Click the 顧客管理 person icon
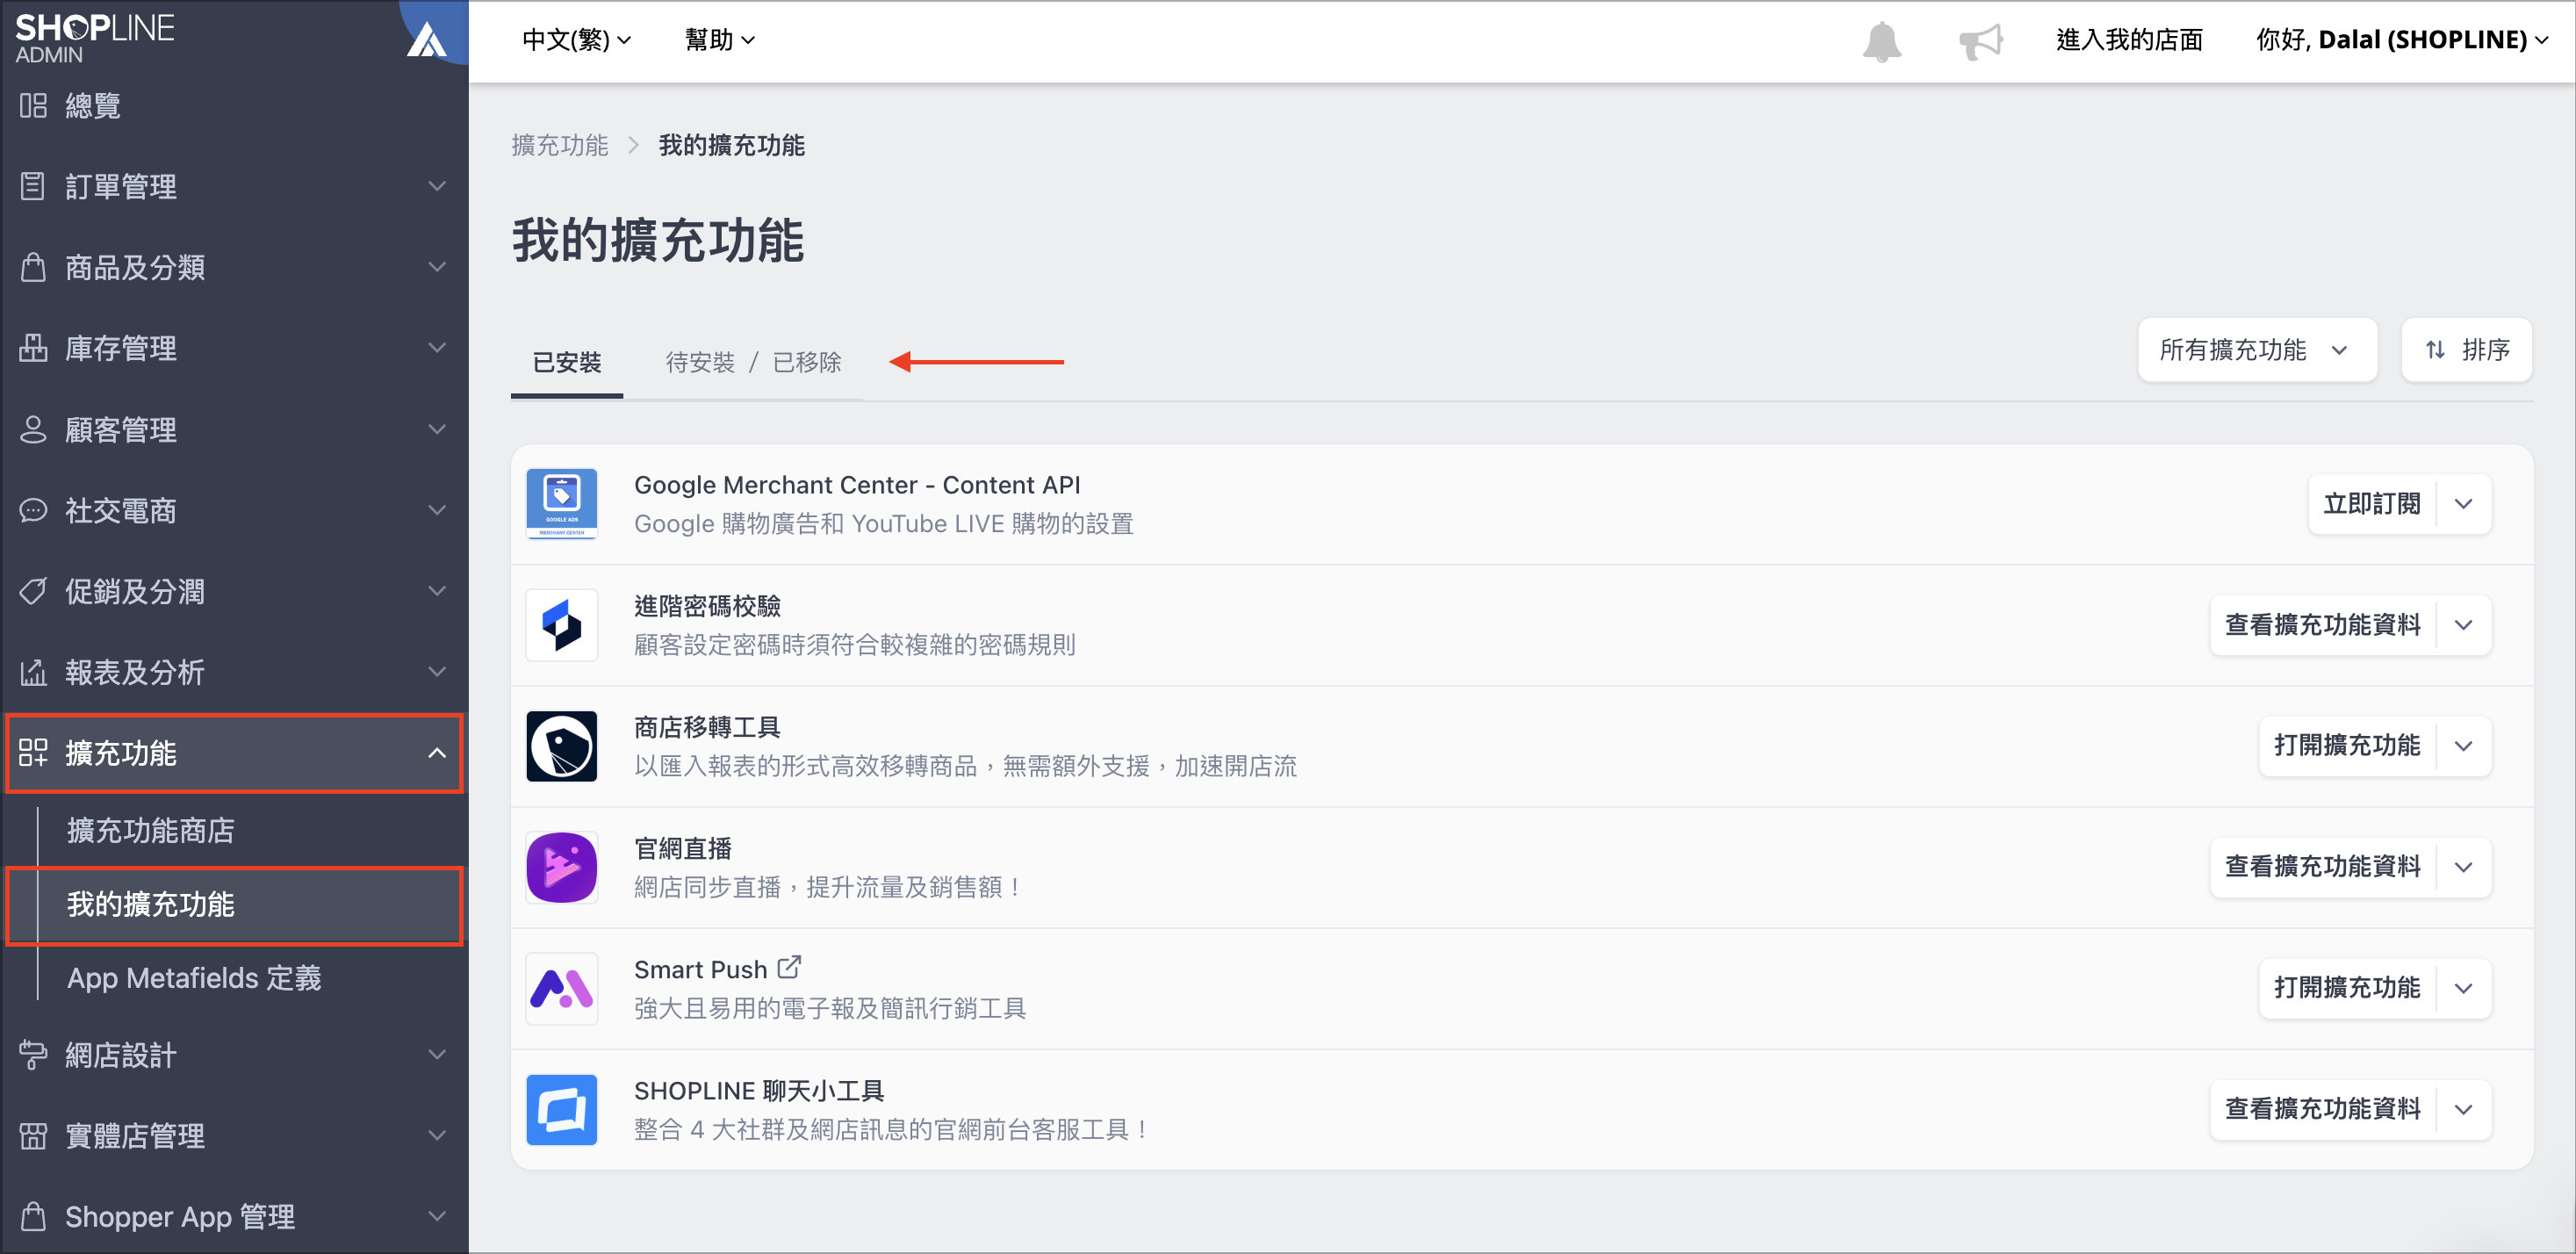The width and height of the screenshot is (2576, 1254). click(x=33, y=429)
